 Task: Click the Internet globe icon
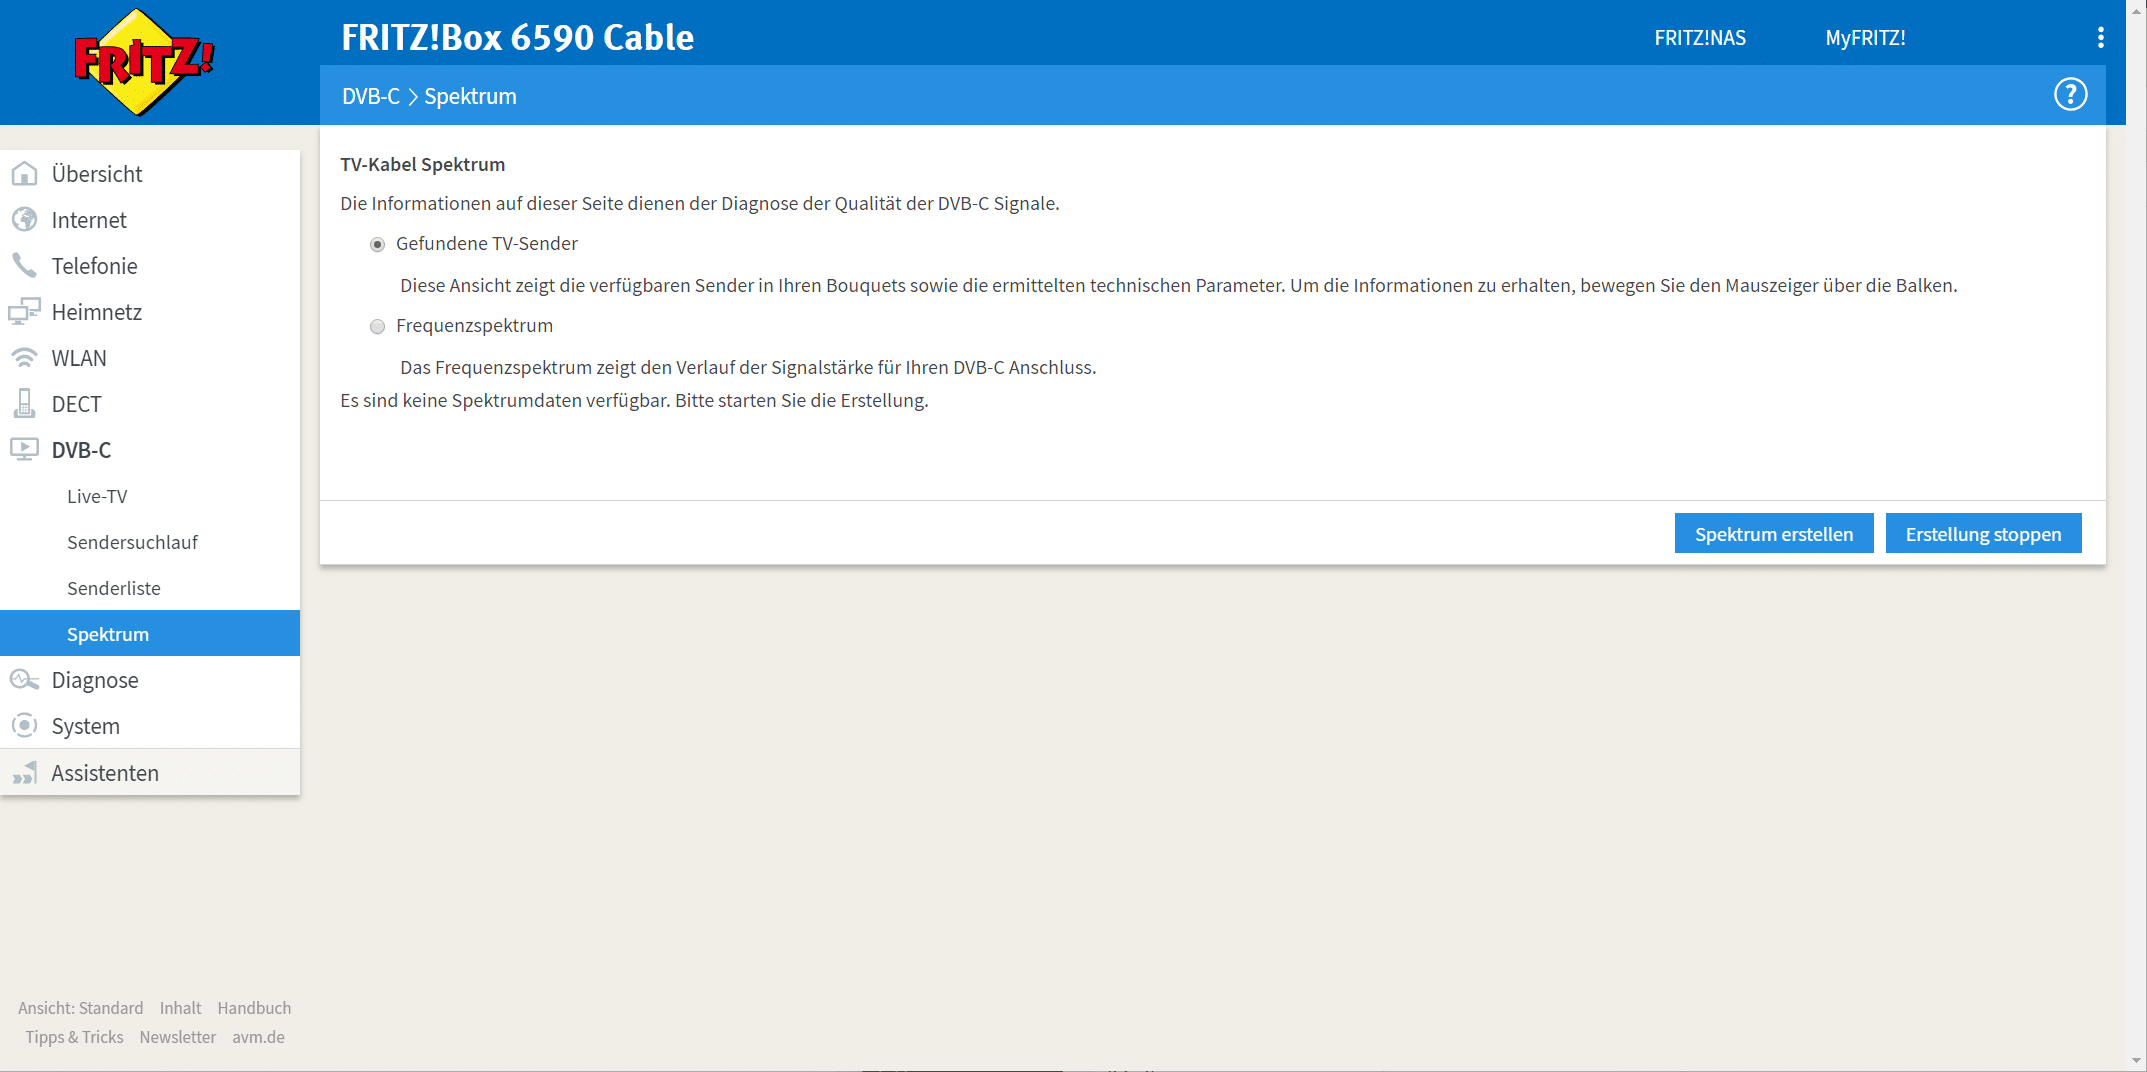click(x=24, y=220)
